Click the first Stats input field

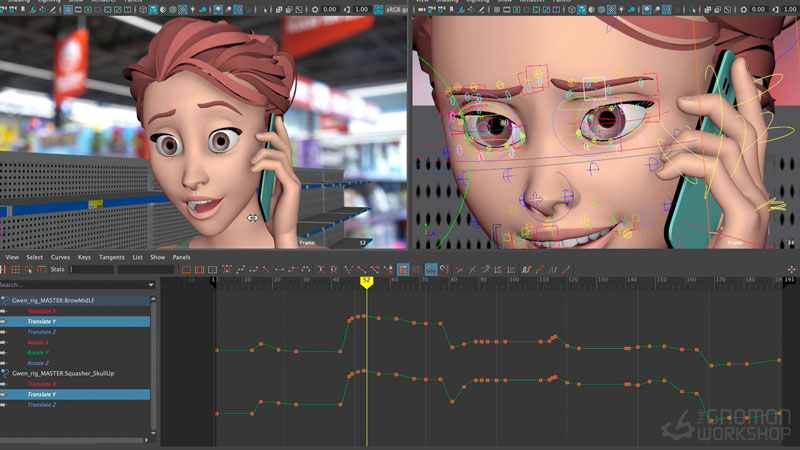92,269
